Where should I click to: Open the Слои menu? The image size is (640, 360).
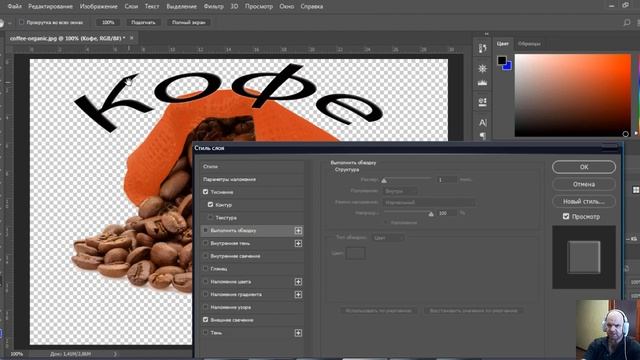131,7
